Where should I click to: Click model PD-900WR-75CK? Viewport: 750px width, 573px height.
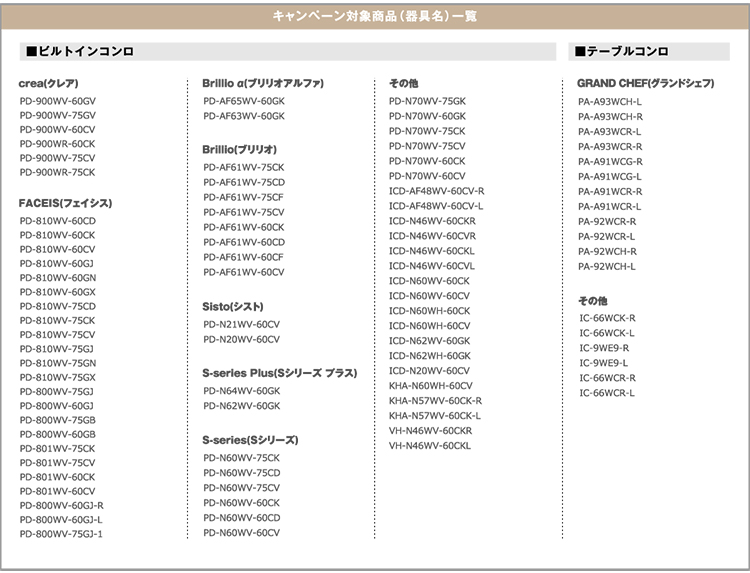[57, 172]
